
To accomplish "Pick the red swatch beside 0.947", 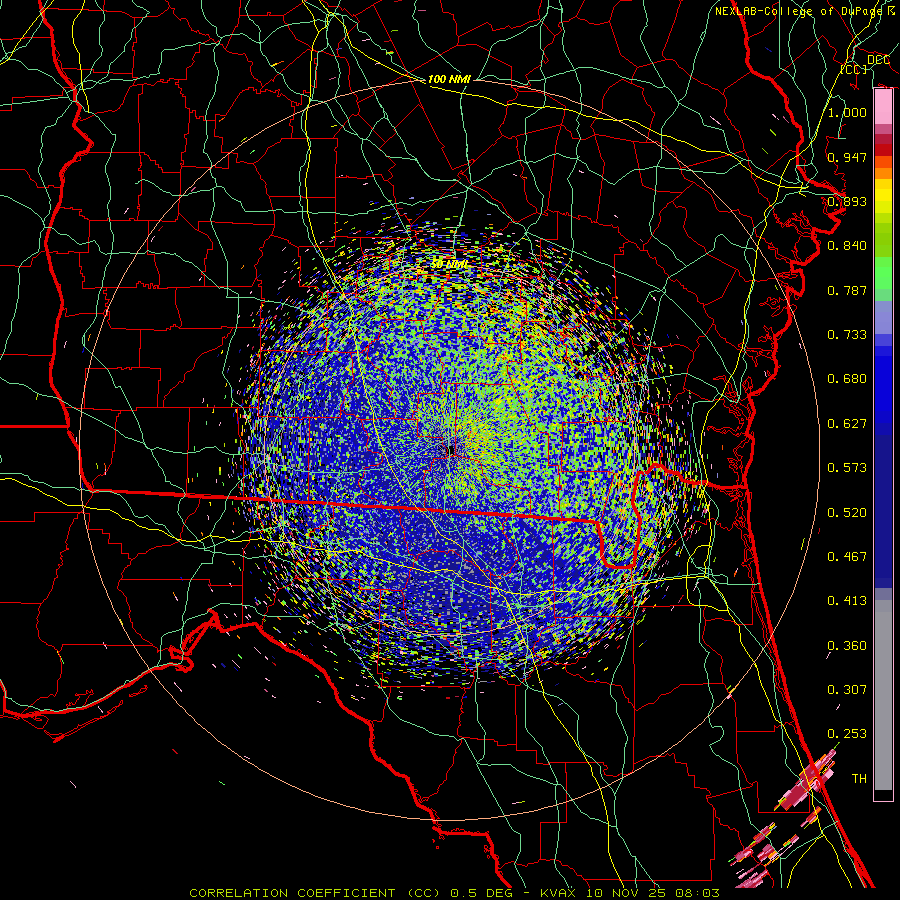I will 883,149.
